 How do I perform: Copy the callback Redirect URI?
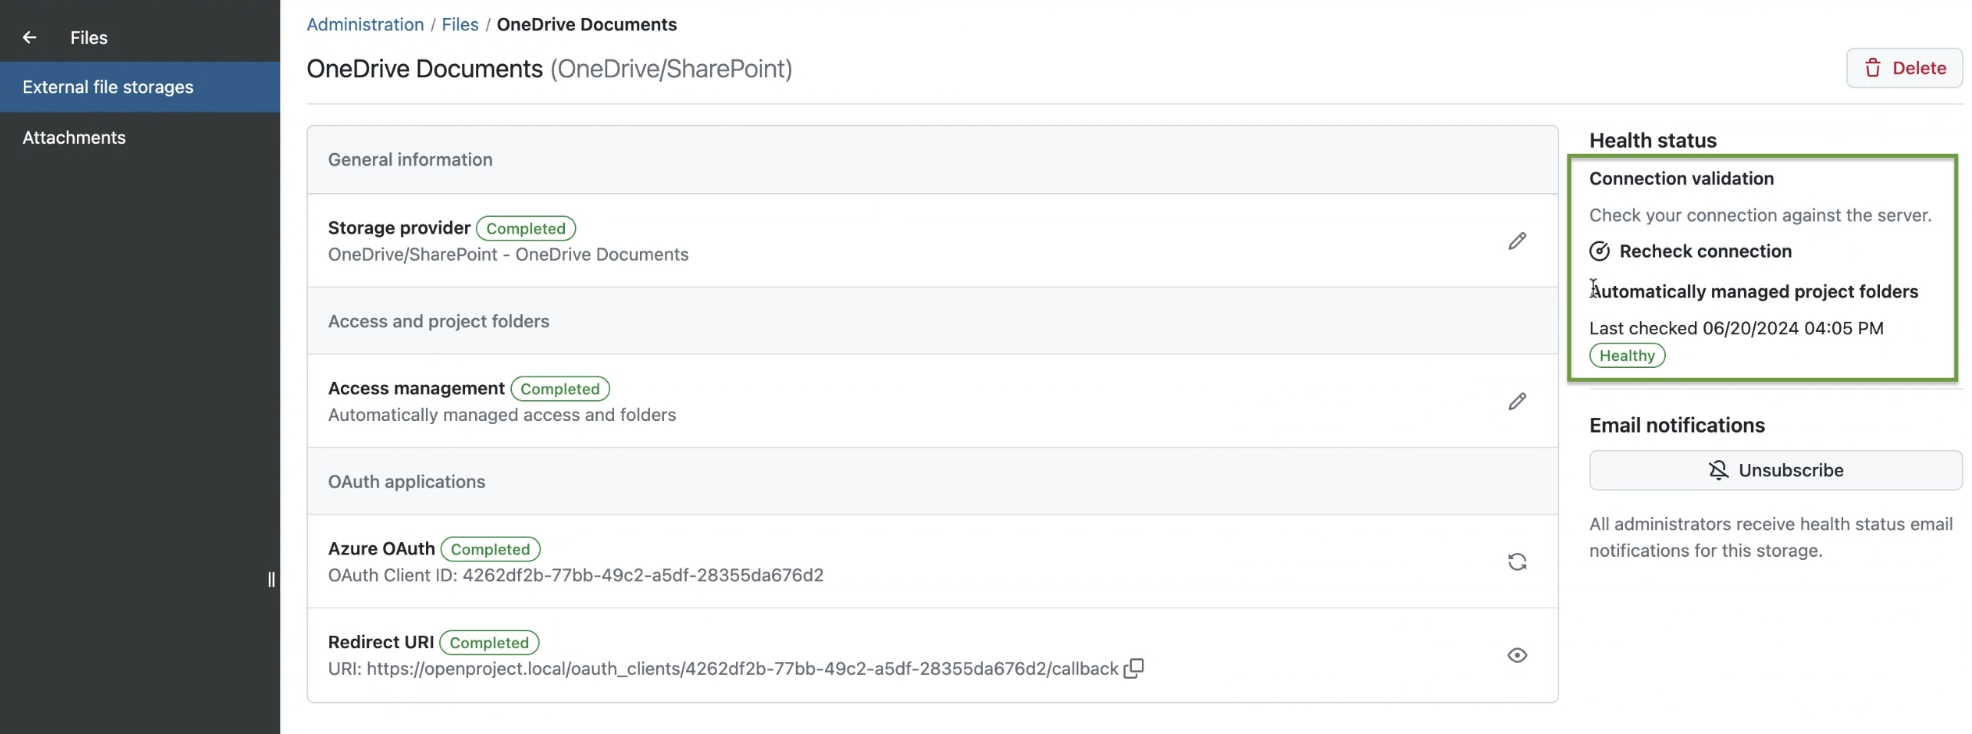click(1133, 668)
